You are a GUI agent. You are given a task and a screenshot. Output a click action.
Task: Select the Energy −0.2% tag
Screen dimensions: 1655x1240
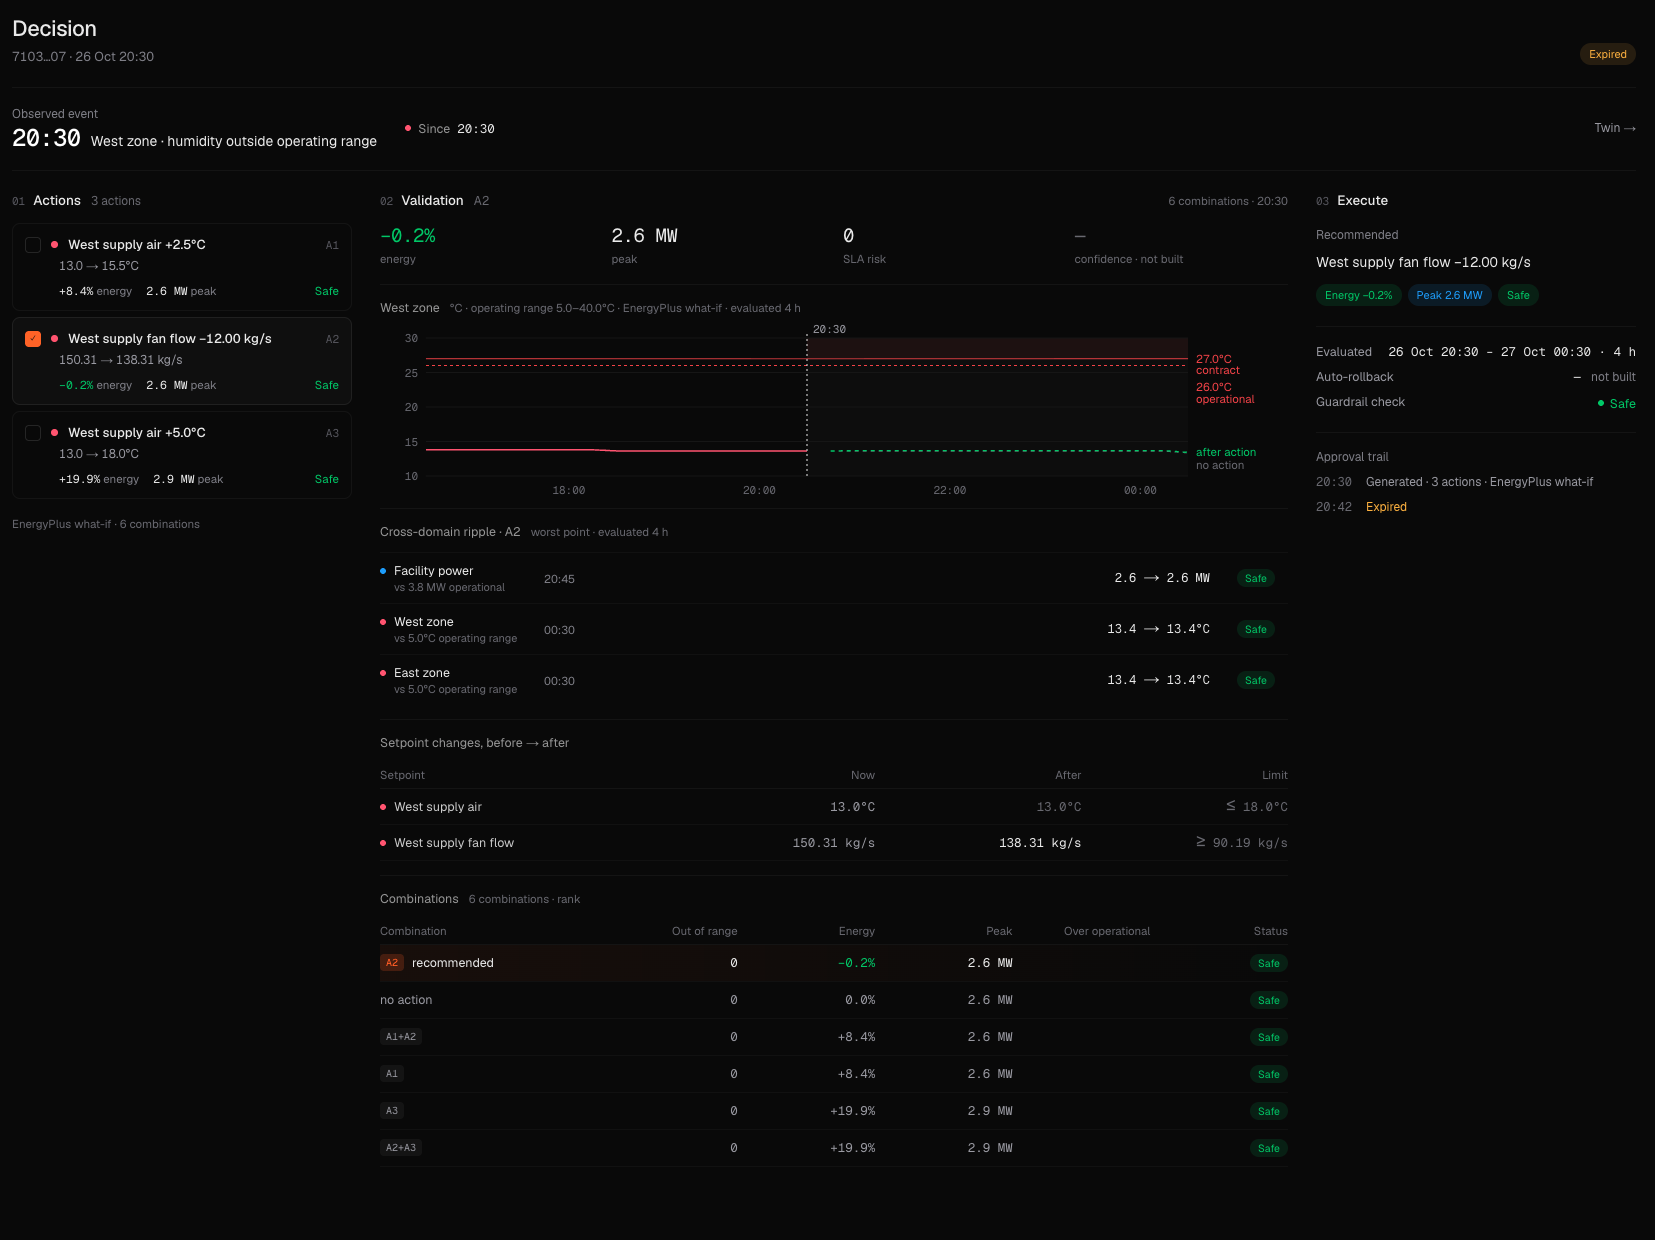[x=1358, y=295]
